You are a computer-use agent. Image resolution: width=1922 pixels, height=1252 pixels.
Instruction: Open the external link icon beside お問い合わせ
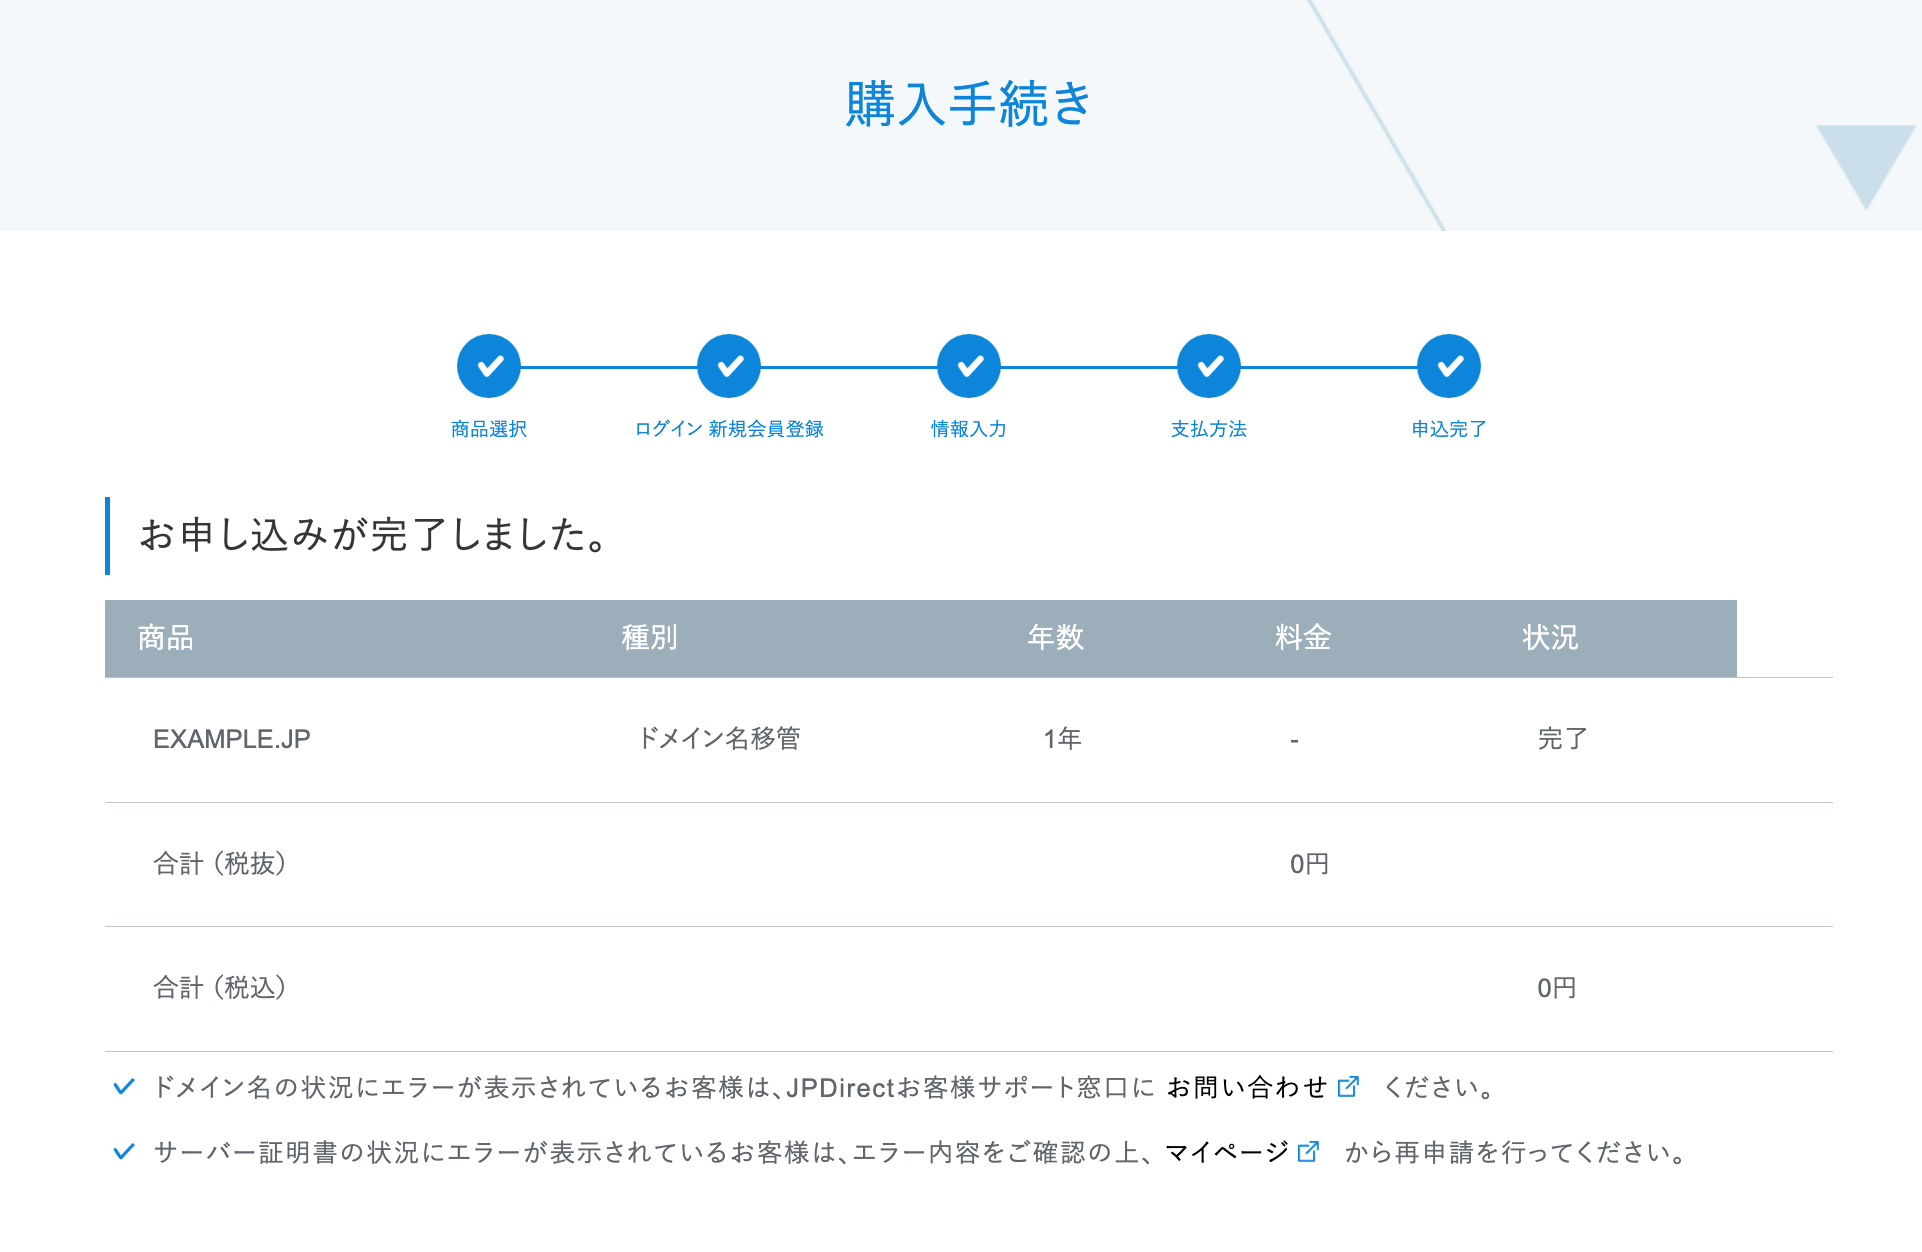click(1349, 1087)
